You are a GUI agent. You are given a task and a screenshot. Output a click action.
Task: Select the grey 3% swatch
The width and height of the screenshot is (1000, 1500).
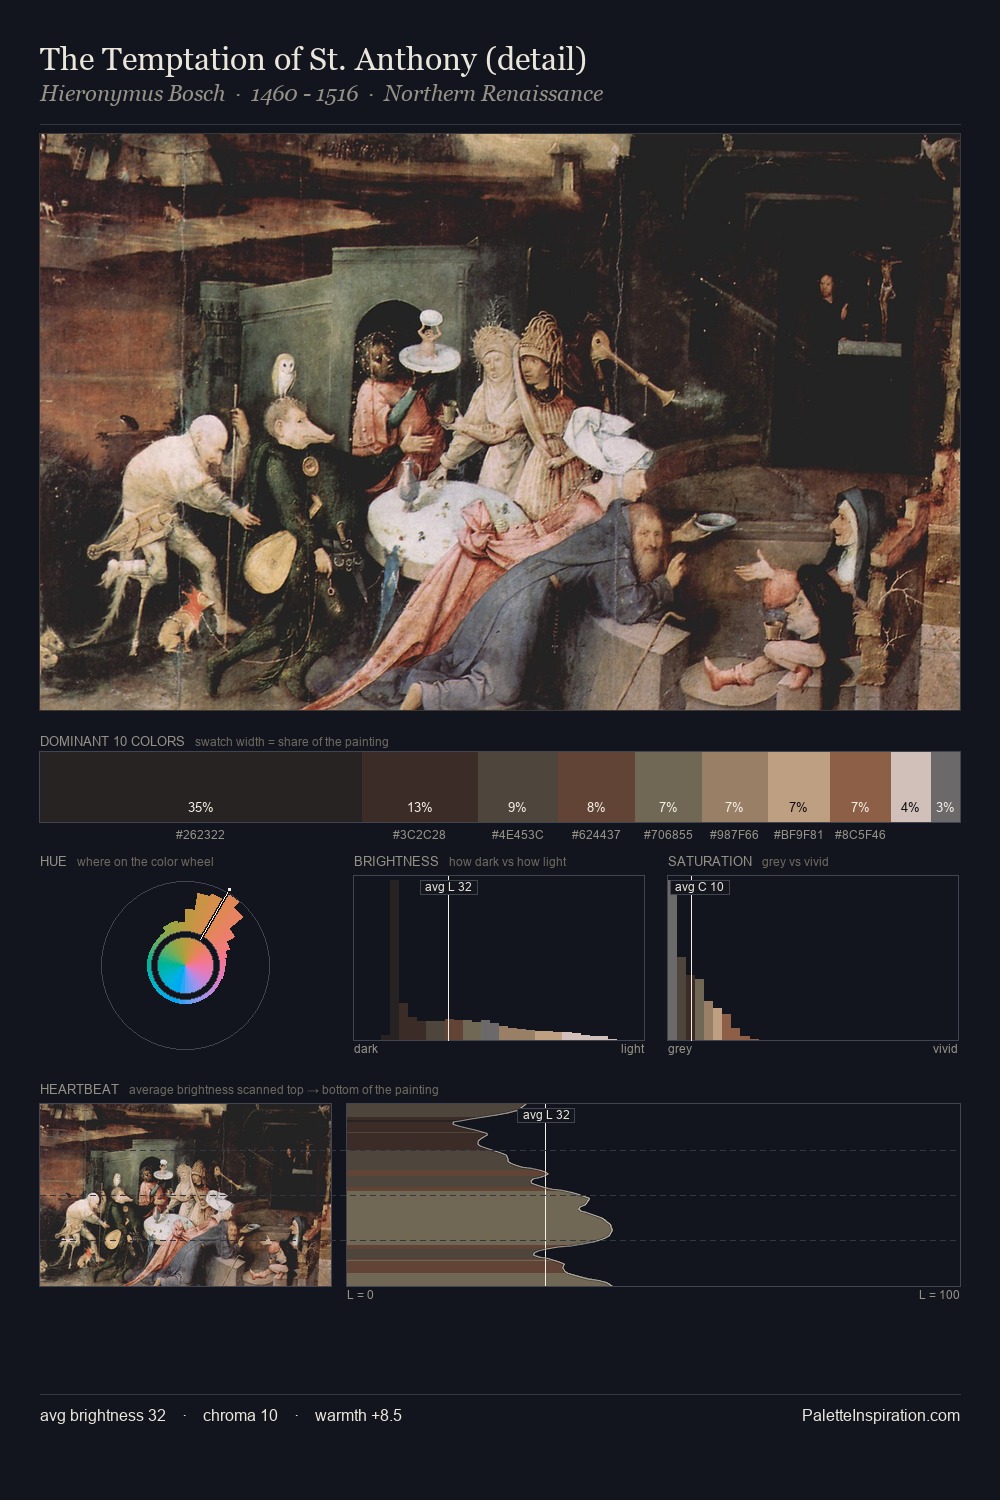click(x=945, y=787)
